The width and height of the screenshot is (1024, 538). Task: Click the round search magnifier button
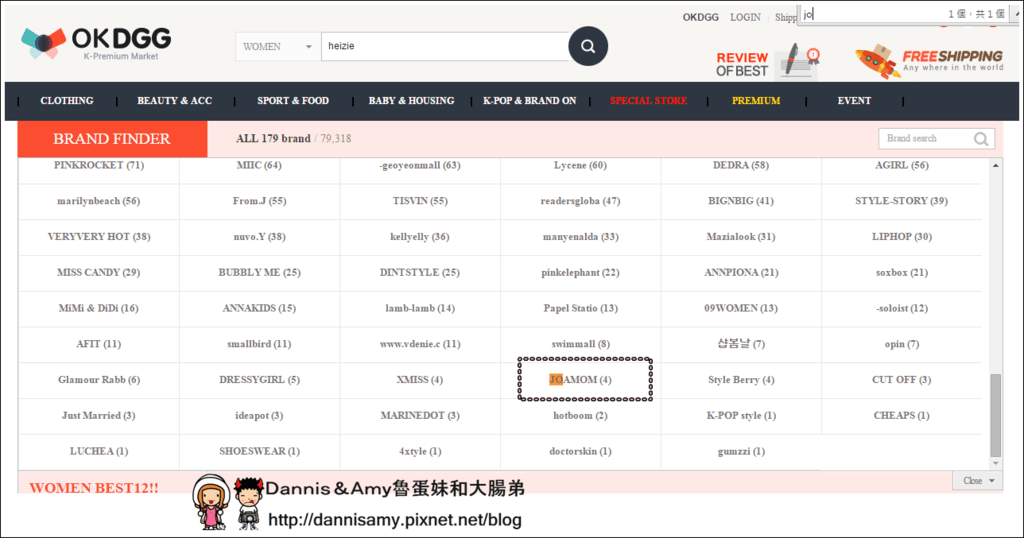(x=588, y=46)
